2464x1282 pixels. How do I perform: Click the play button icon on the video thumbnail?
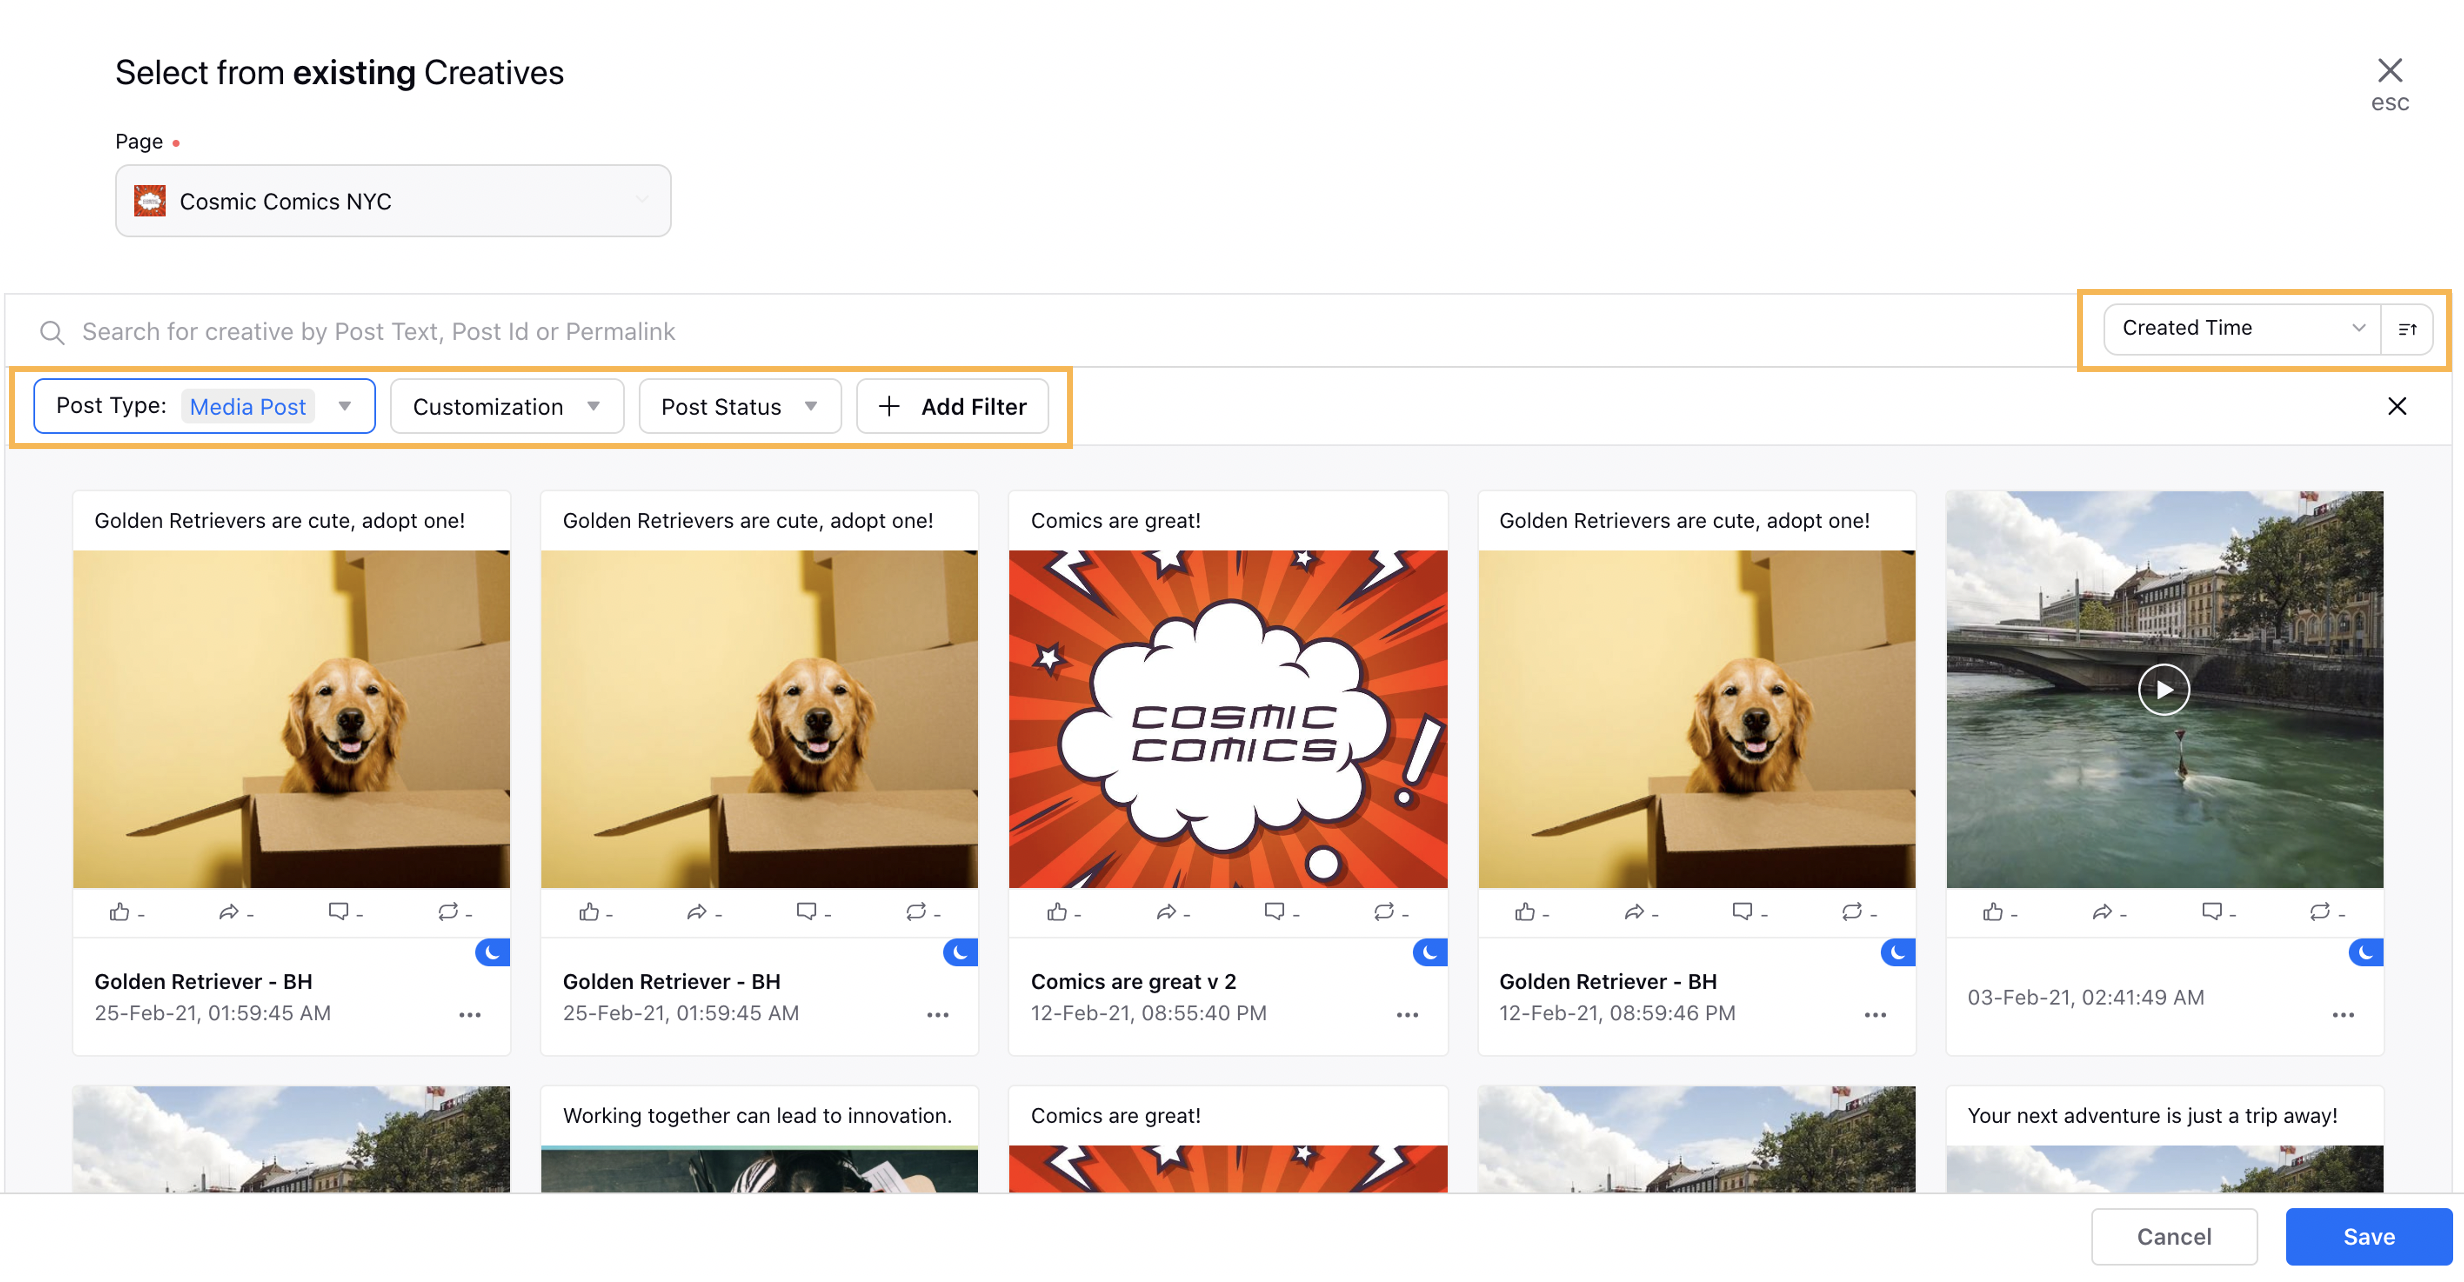[2164, 689]
